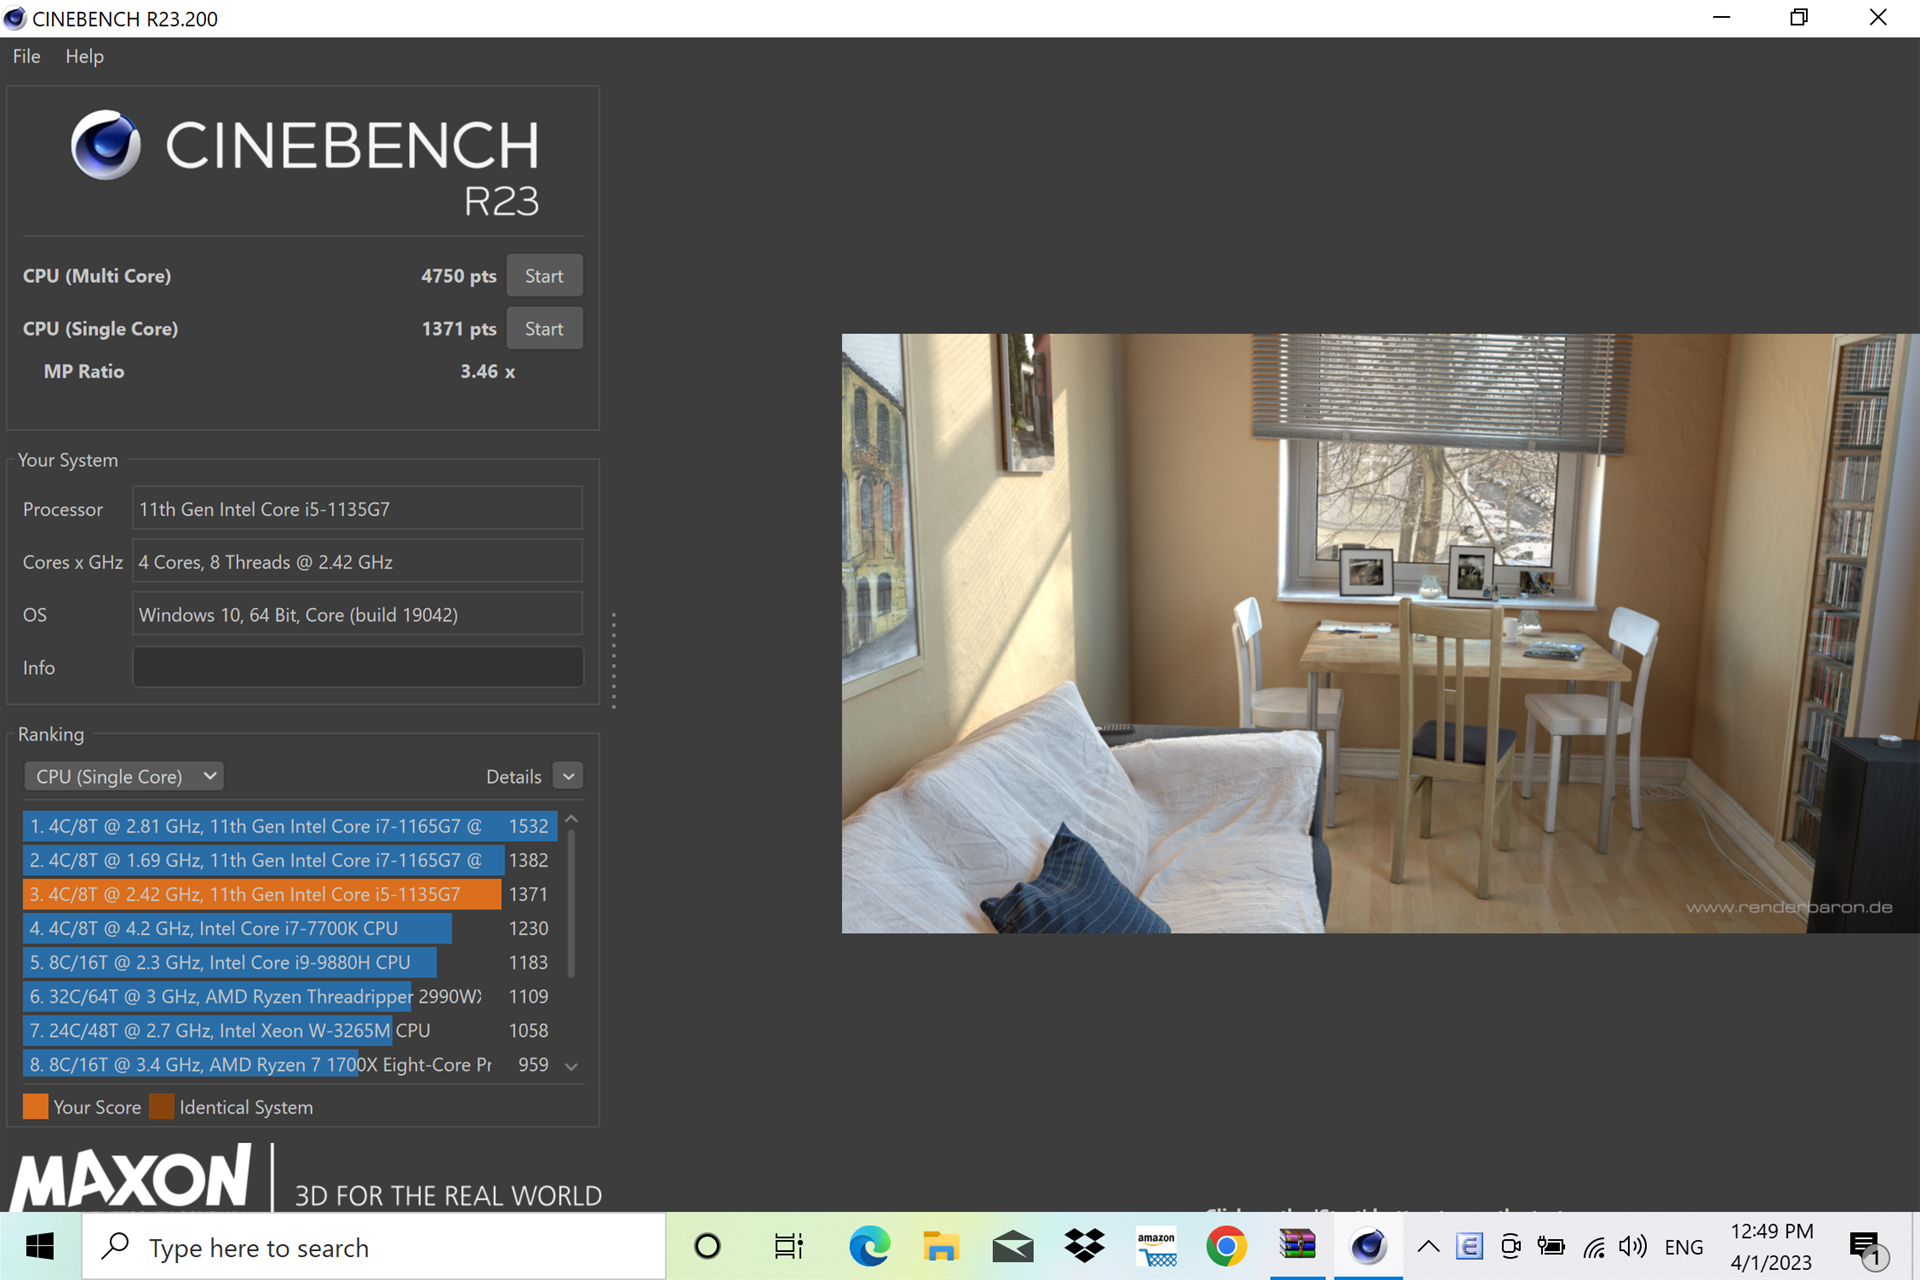Image resolution: width=1920 pixels, height=1280 pixels.
Task: Open the File menu
Action: coord(26,56)
